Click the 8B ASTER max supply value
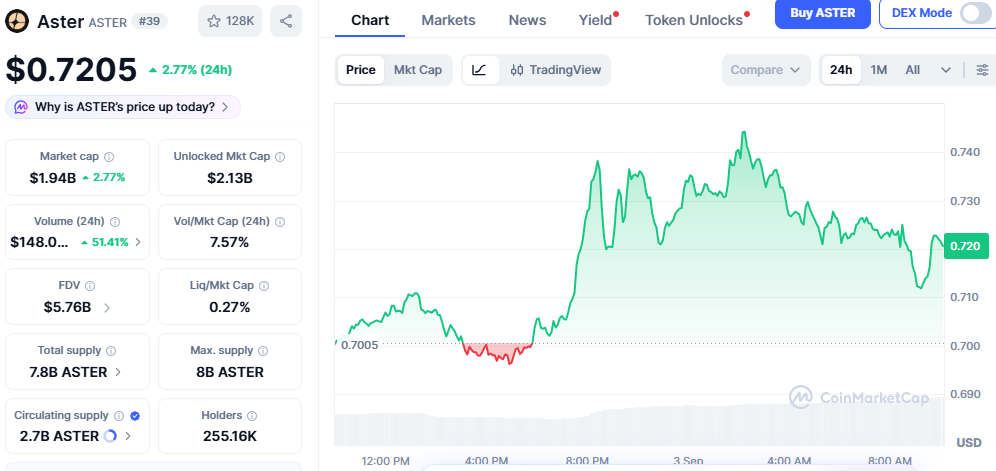 click(230, 372)
